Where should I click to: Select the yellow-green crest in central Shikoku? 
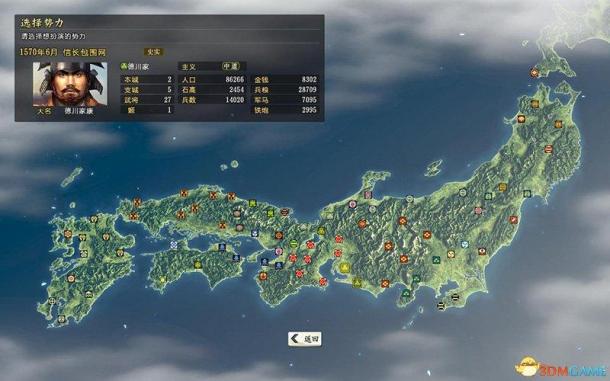[x=198, y=265]
